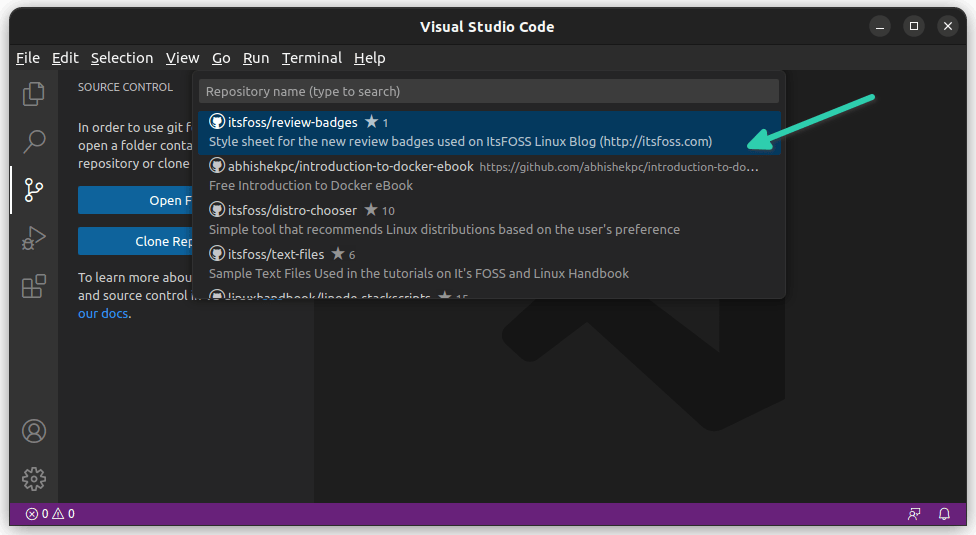Click the Accounts icon in activity bar
The width and height of the screenshot is (976, 535).
click(34, 431)
